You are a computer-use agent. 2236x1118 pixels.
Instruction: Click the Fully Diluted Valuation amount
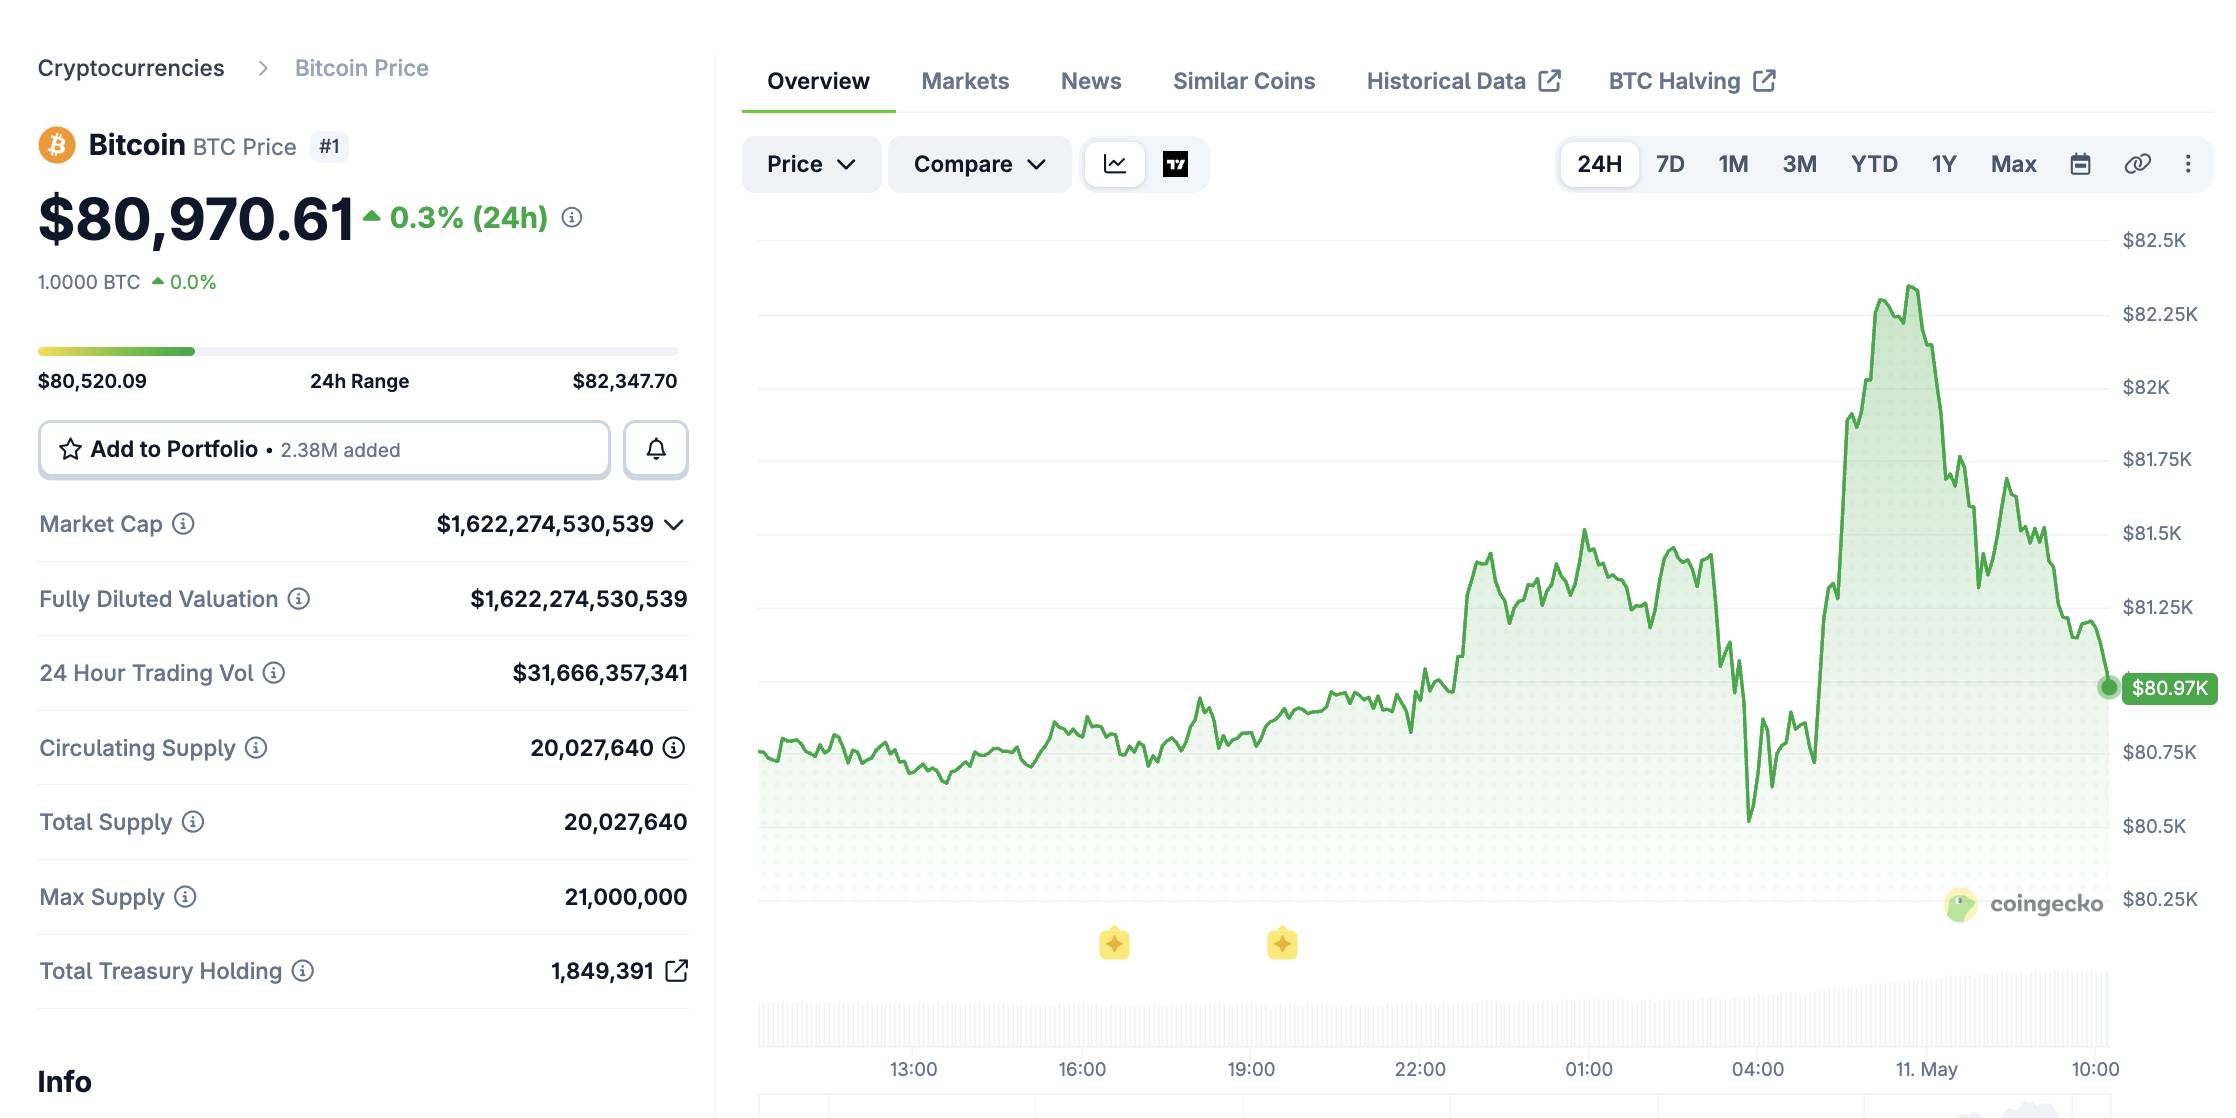(579, 599)
